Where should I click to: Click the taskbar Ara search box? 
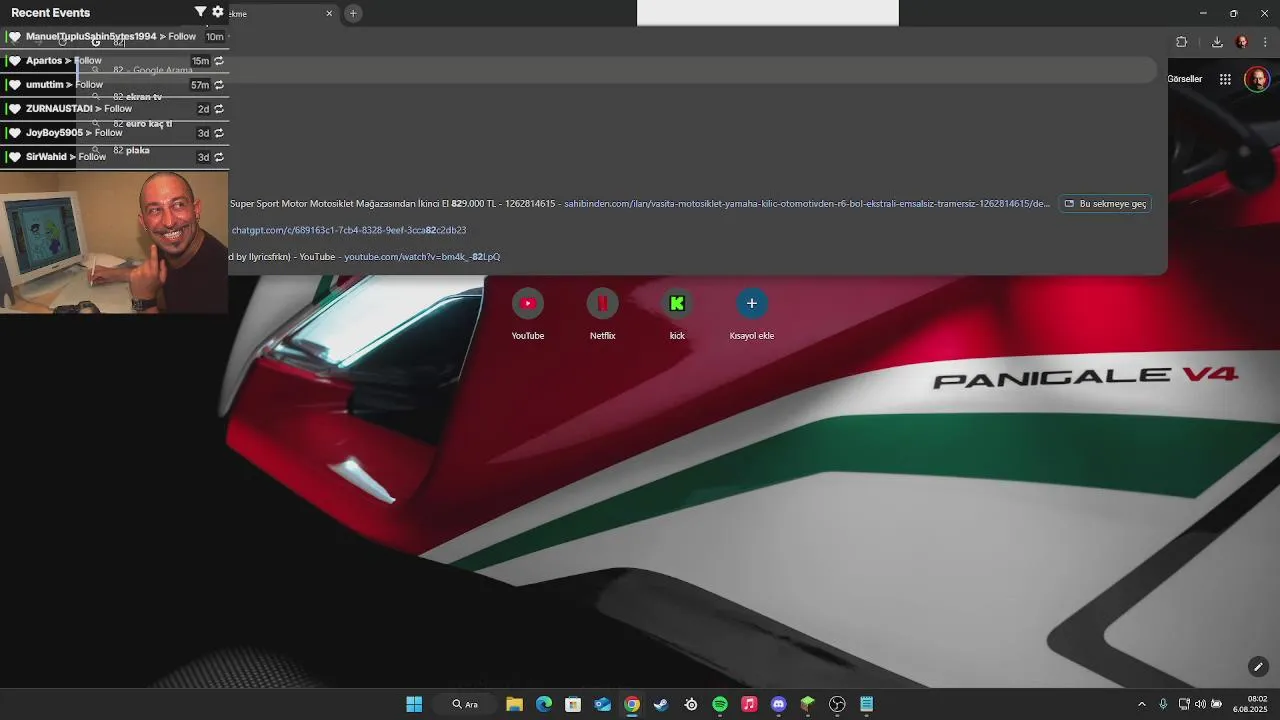465,704
